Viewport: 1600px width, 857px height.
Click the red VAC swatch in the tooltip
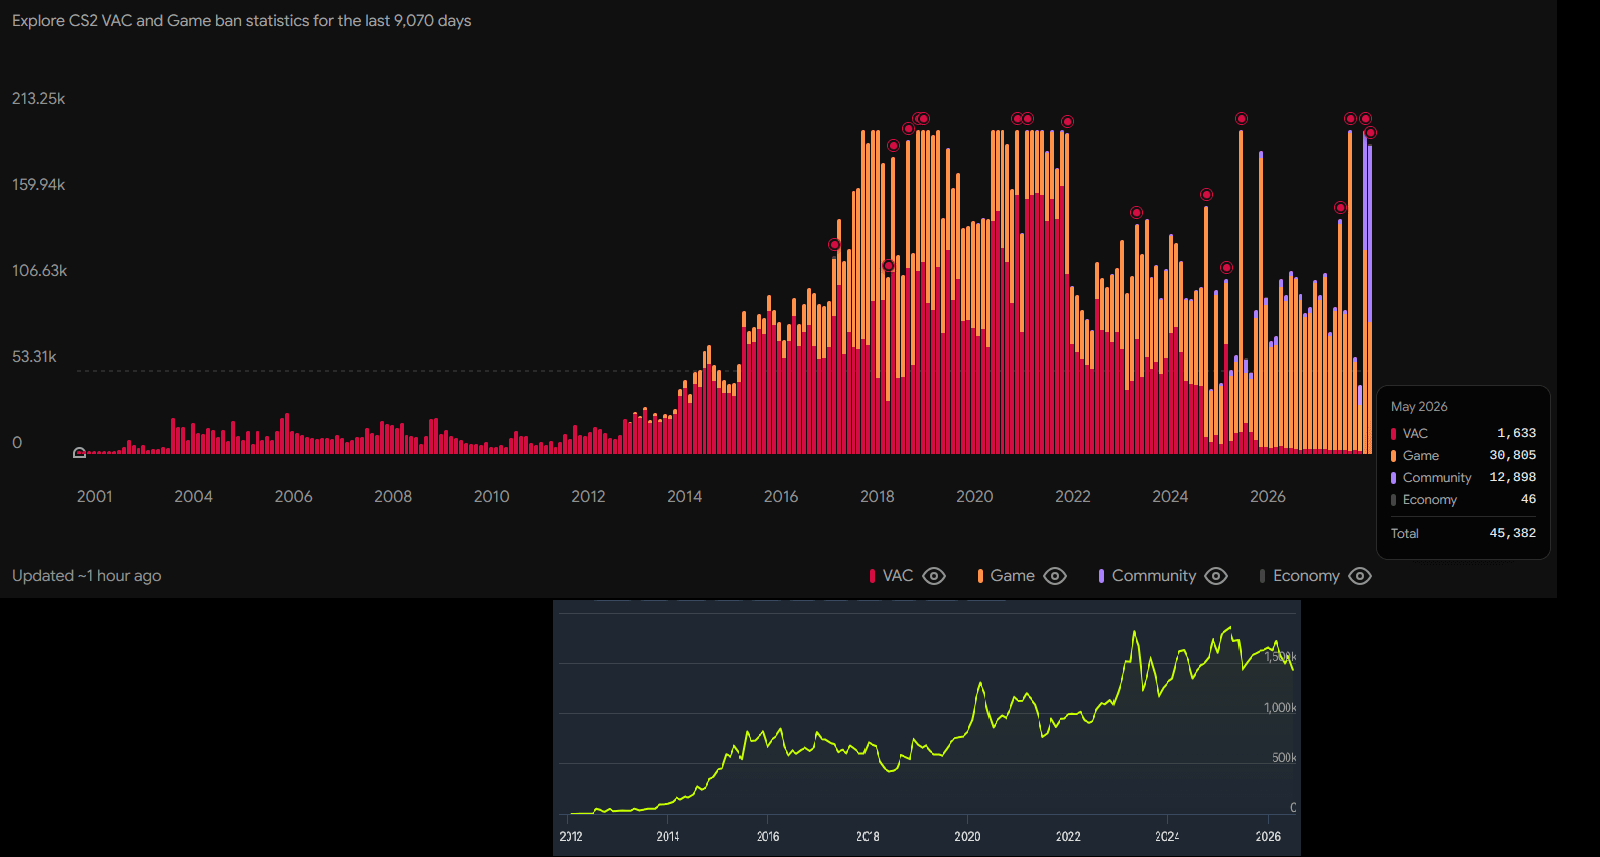pyautogui.click(x=1393, y=434)
